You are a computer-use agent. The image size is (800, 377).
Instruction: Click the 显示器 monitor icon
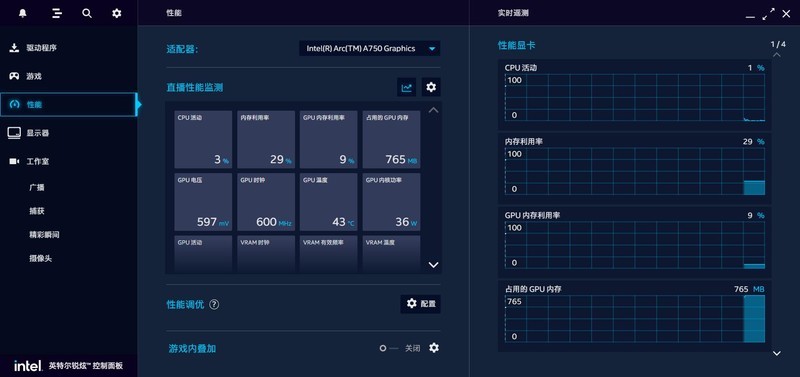tap(14, 133)
